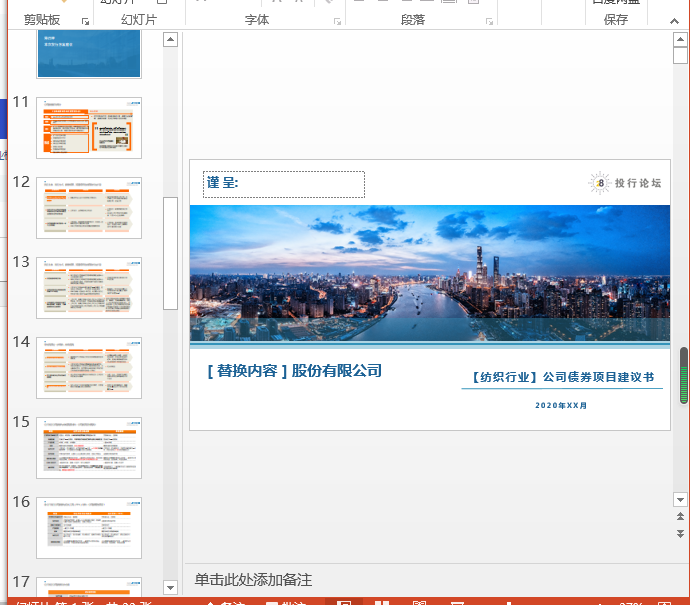Open slide 13 in the thumbnail pane
690x605 pixels.
click(89, 288)
